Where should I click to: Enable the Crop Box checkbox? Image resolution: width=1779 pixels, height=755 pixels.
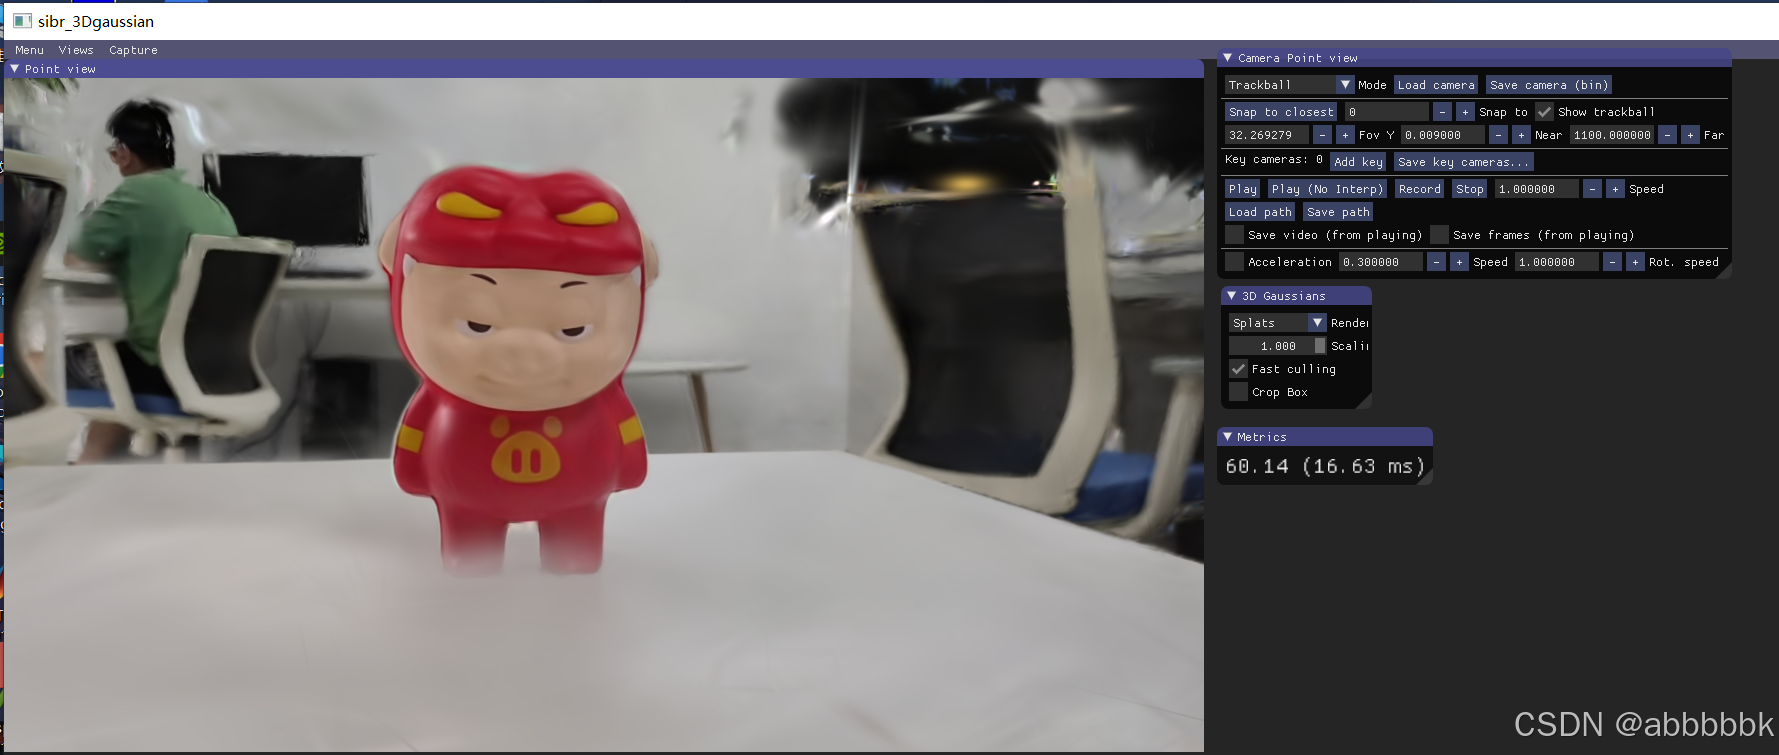coord(1239,392)
